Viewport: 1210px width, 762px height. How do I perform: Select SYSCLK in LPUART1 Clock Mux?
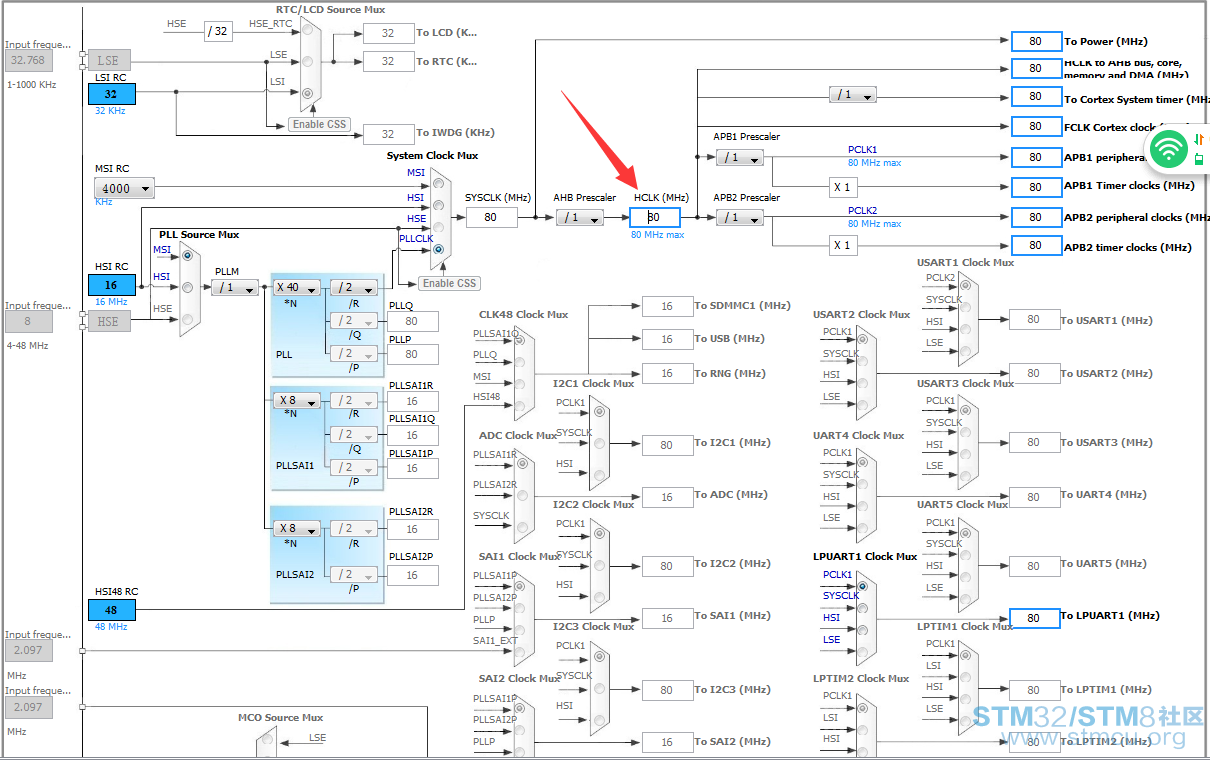(862, 606)
